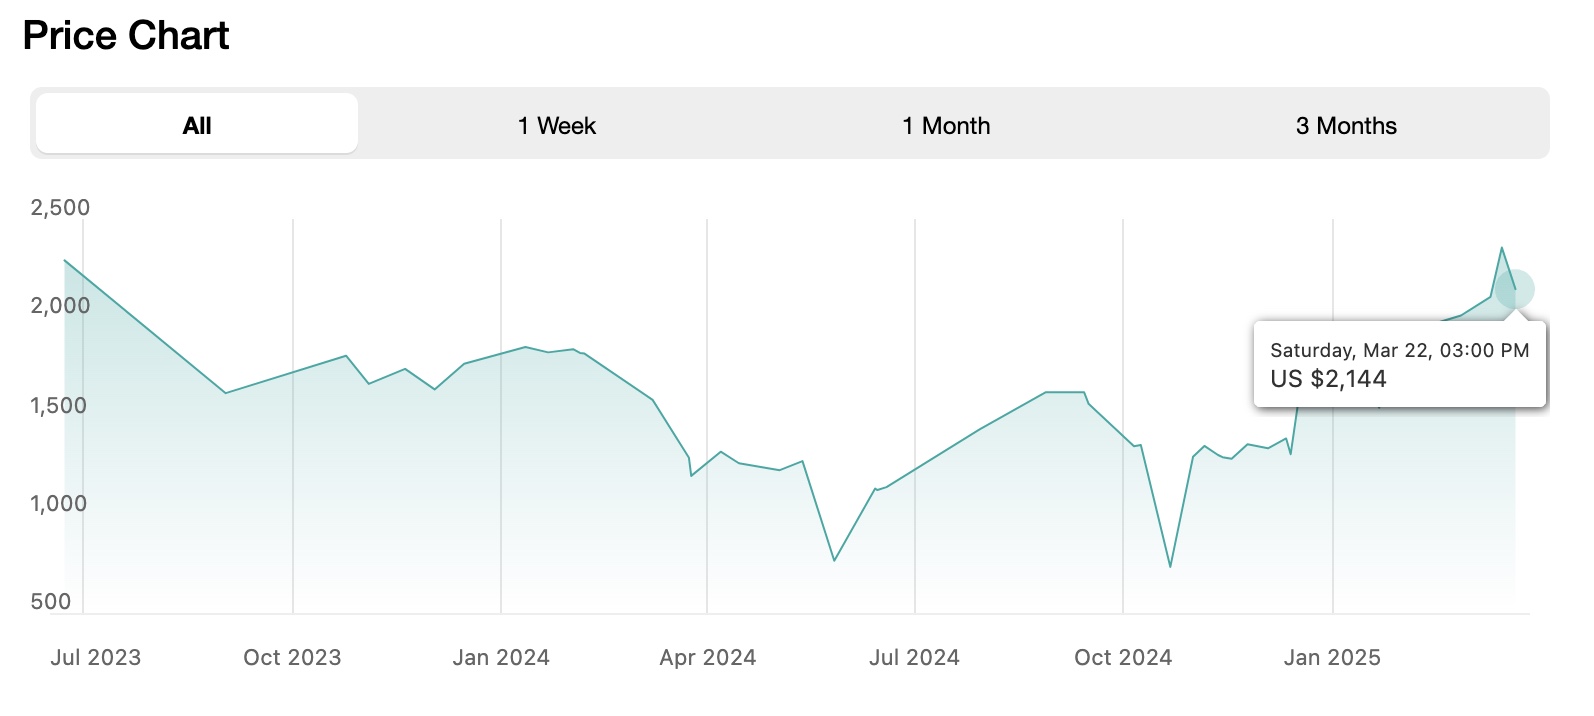Switch to the 1 Month tab
The width and height of the screenshot is (1594, 716).
946,125
